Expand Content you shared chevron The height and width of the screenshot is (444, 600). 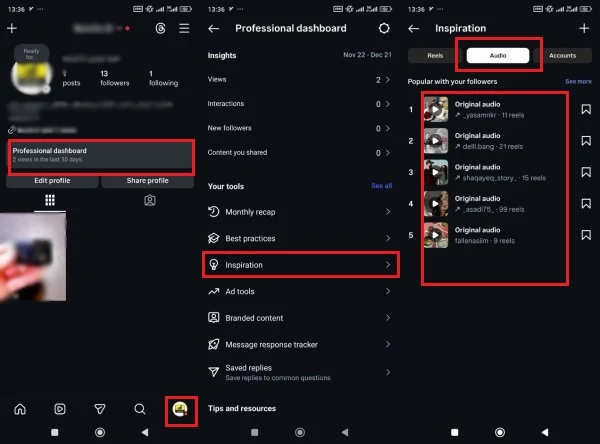(x=388, y=153)
